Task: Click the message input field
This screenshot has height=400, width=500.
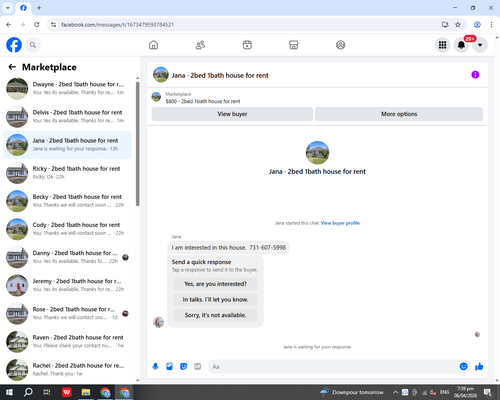Action: 333,367
